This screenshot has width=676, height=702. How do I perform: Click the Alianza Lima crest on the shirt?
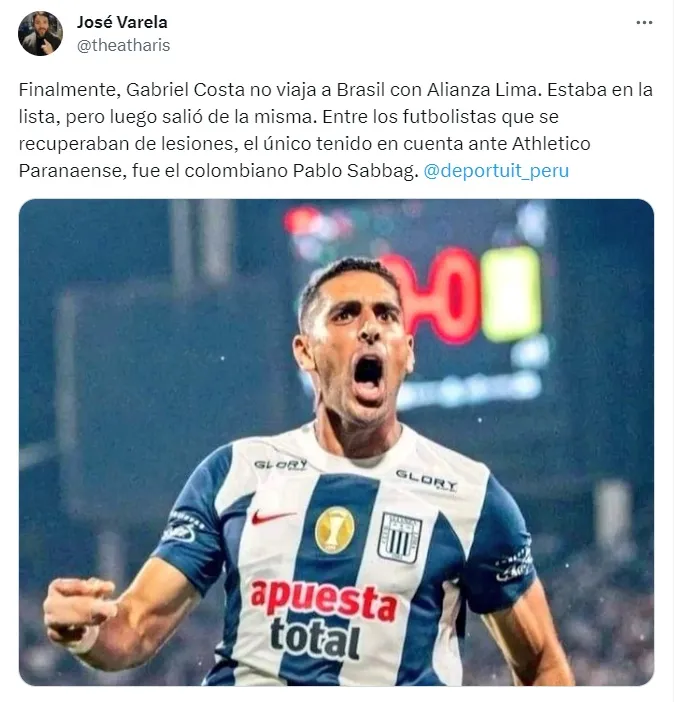399,537
